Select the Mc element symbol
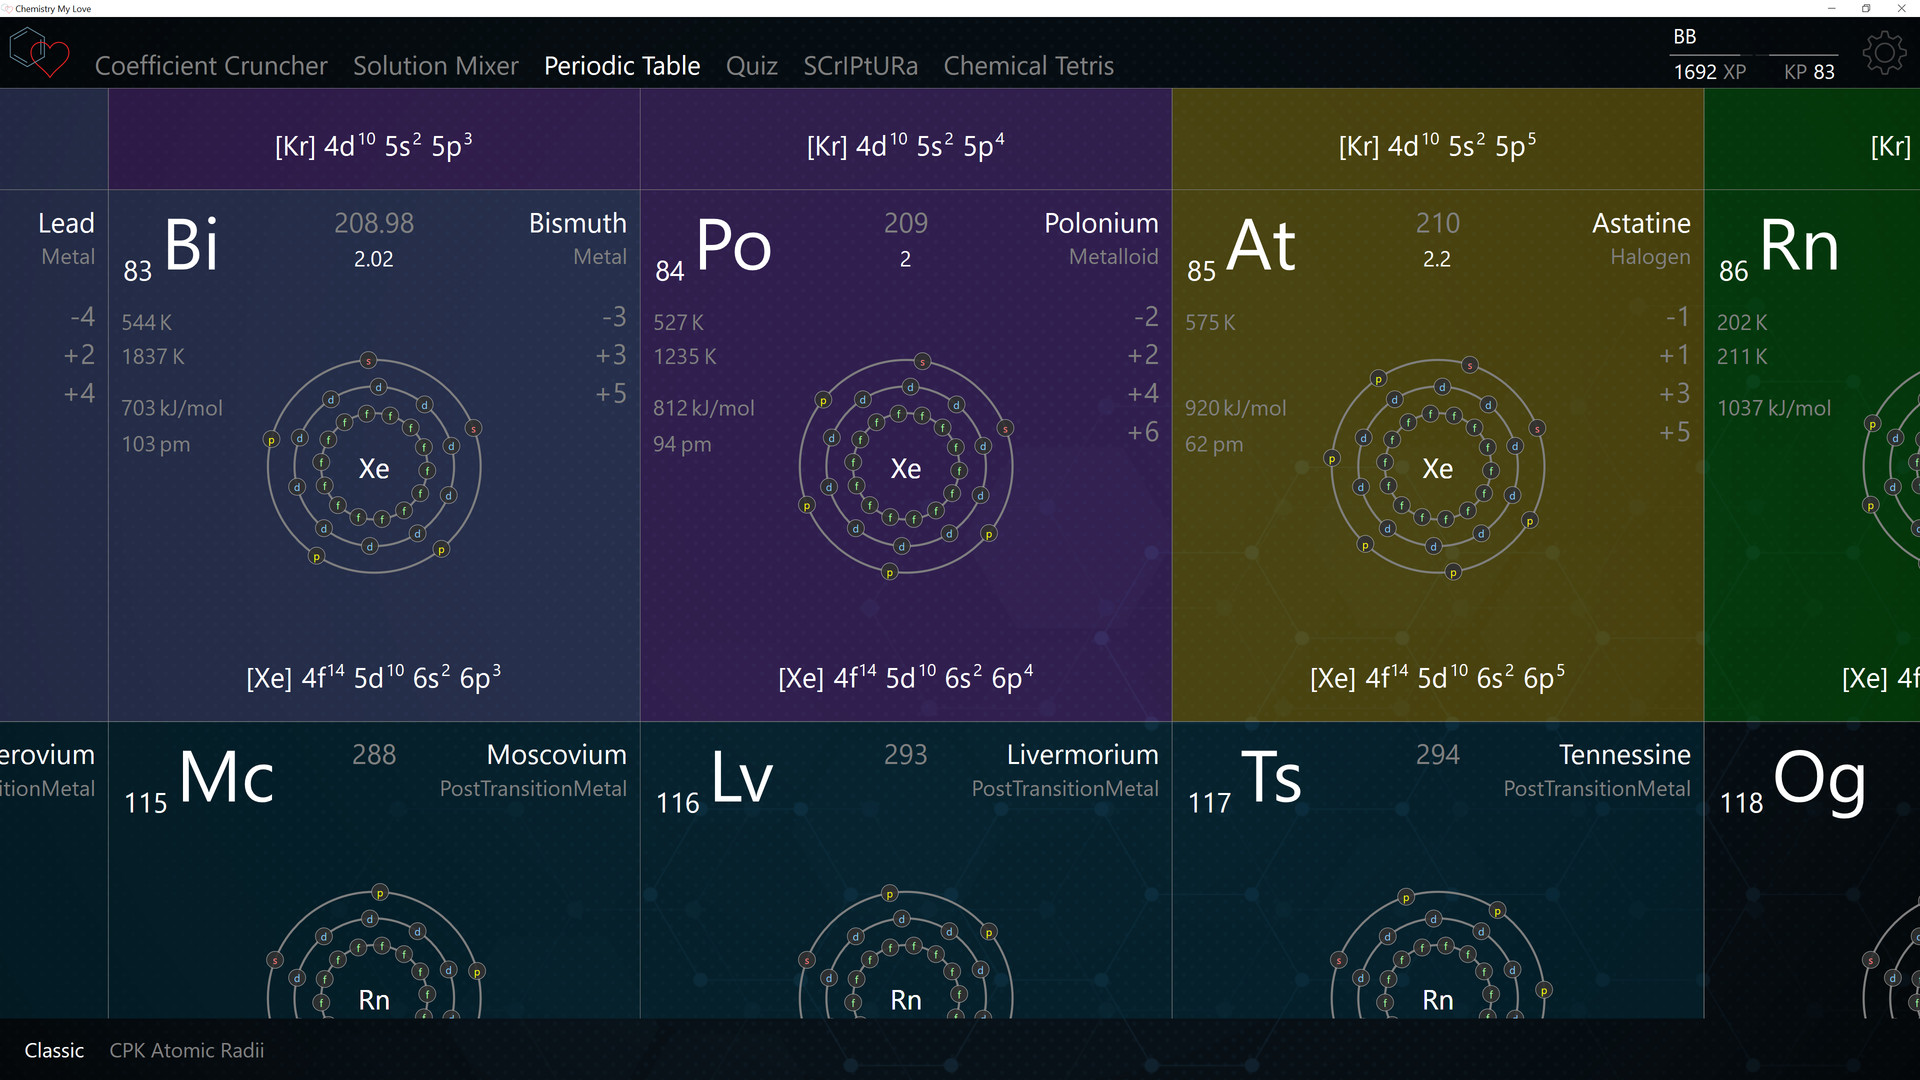 [x=226, y=777]
